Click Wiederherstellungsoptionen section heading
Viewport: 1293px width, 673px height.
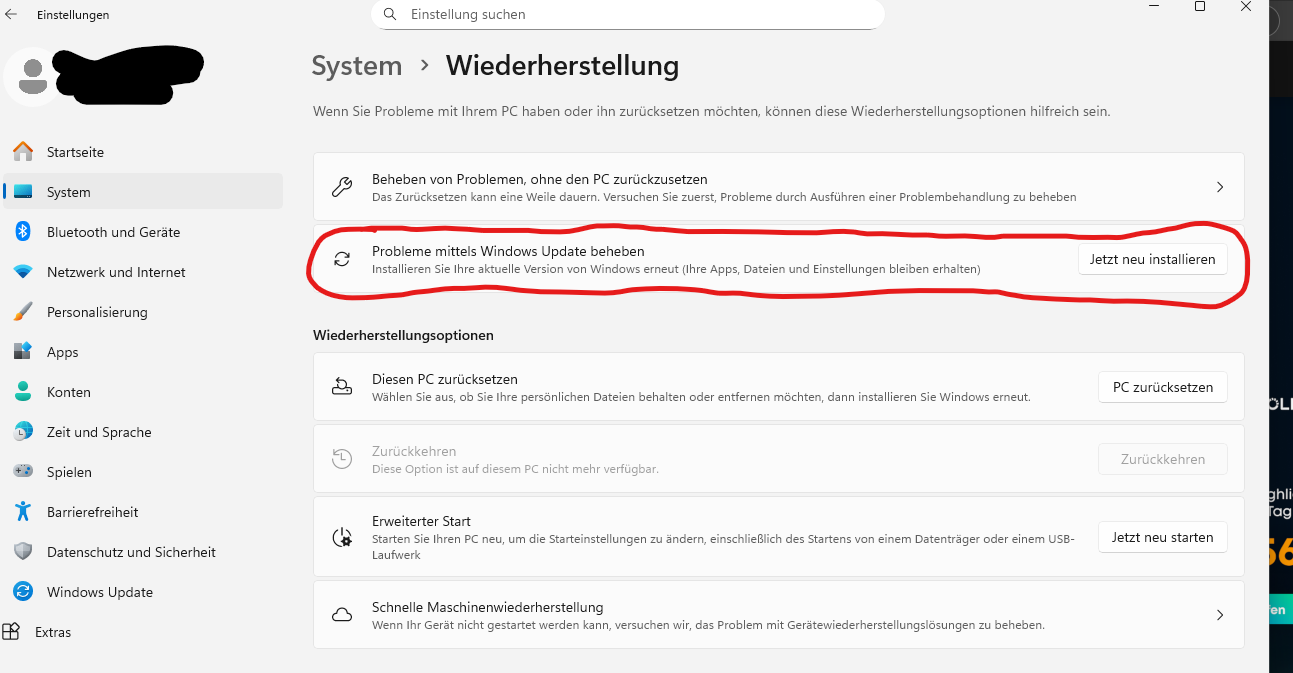point(403,335)
